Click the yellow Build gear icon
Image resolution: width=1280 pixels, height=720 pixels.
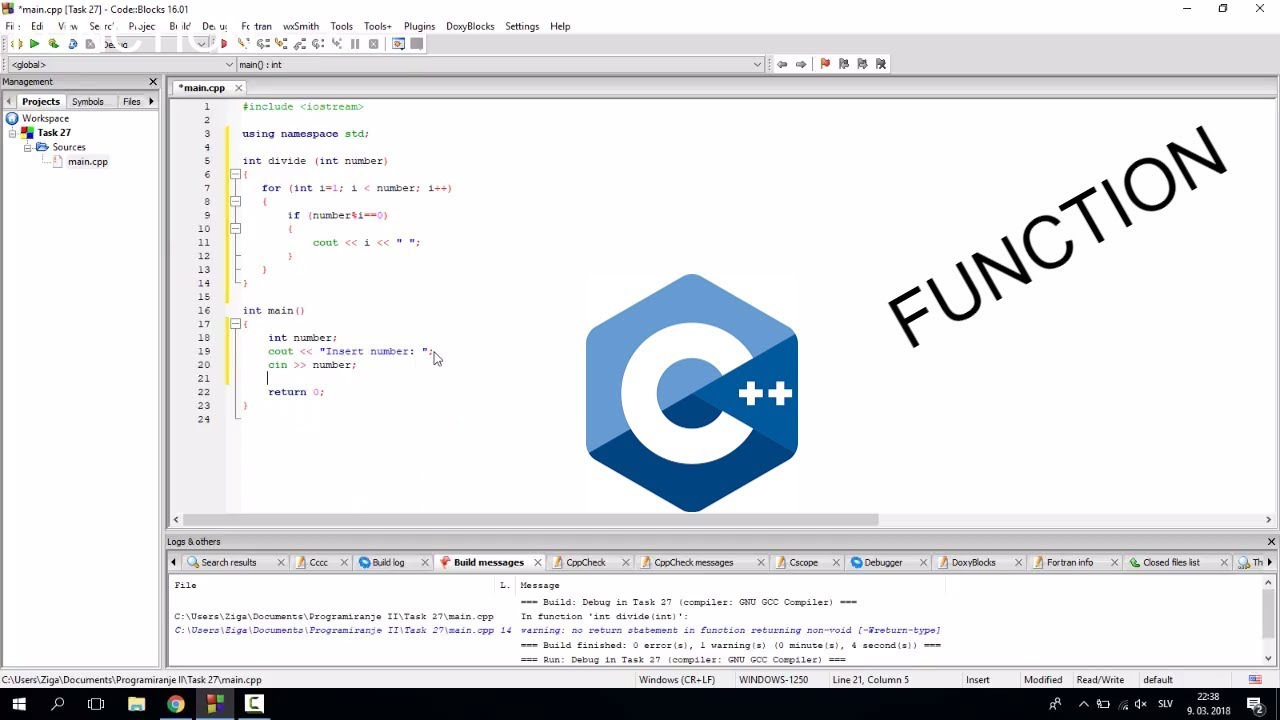pos(16,44)
